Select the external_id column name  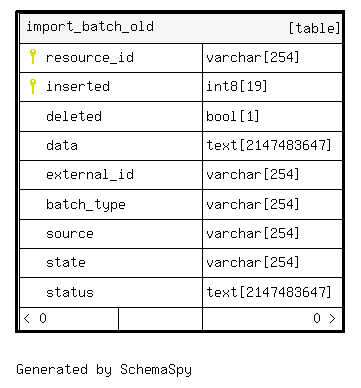pyautogui.click(x=90, y=175)
